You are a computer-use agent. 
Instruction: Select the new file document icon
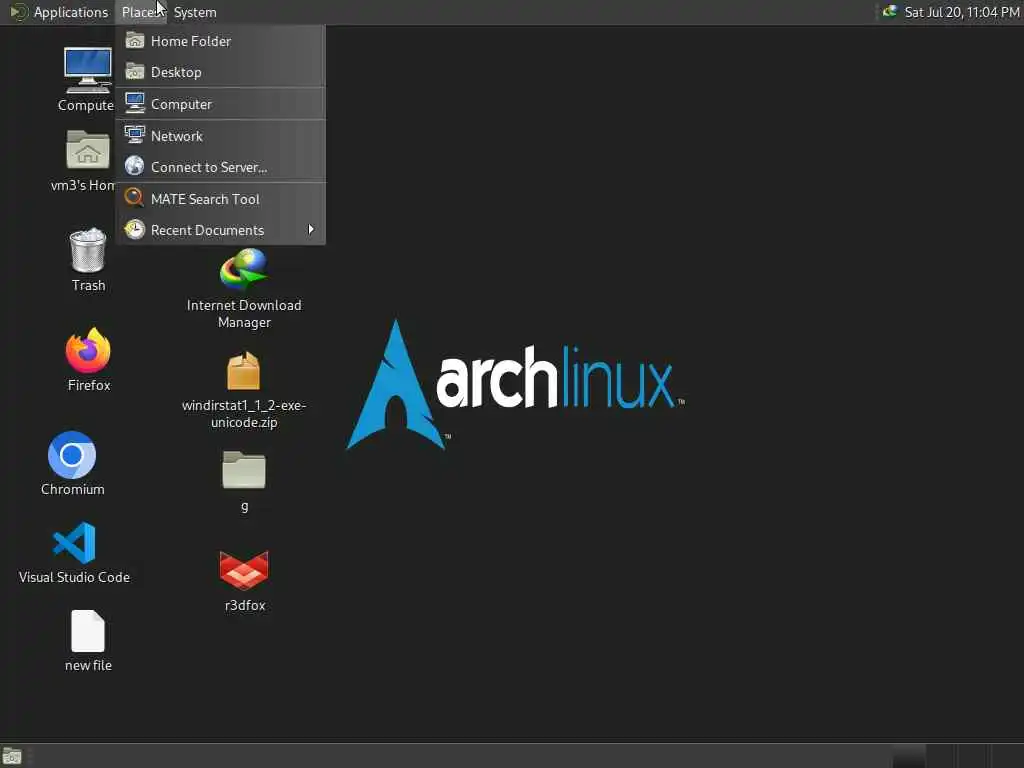[x=88, y=631]
